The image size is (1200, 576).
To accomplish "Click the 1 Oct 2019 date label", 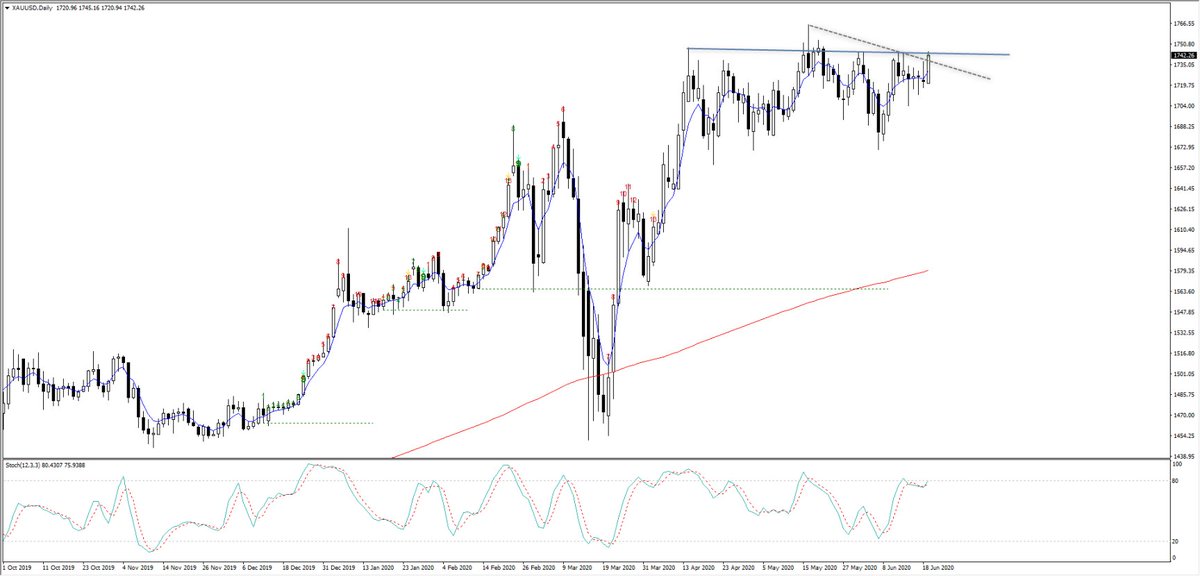I will 19,566.
